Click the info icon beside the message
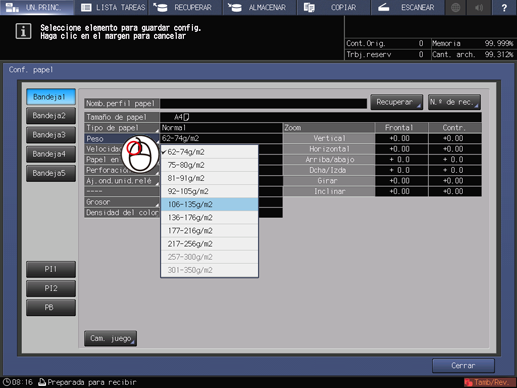The image size is (517, 388). coord(23,31)
